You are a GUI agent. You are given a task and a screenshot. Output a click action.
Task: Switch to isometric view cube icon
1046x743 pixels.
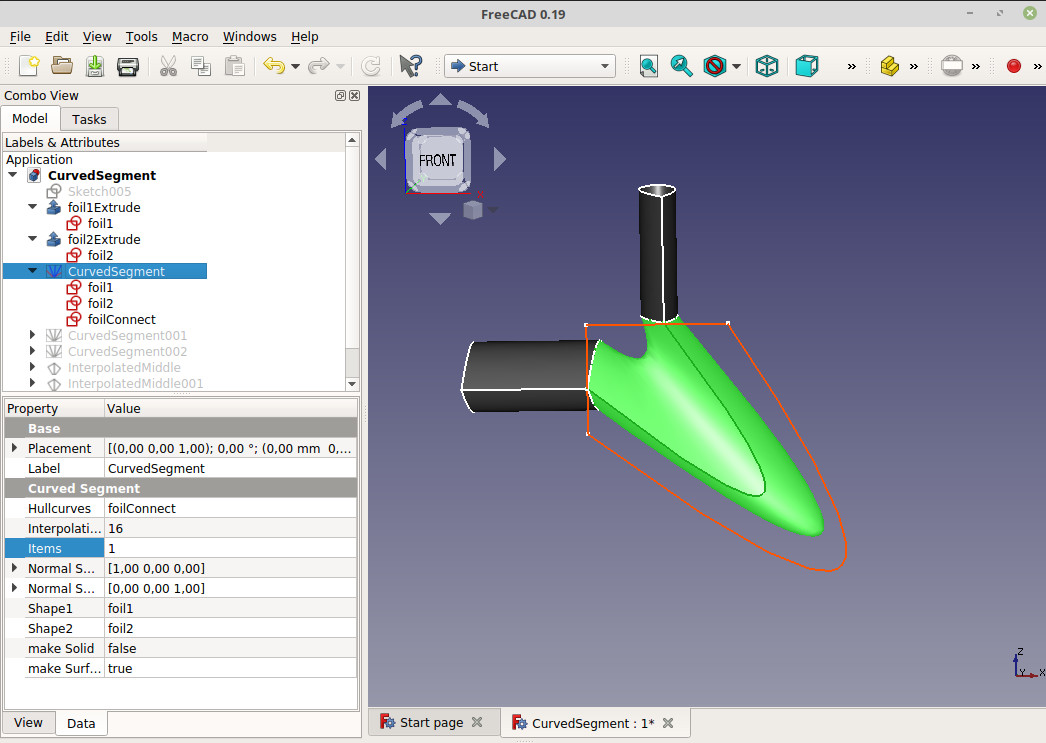pos(766,66)
